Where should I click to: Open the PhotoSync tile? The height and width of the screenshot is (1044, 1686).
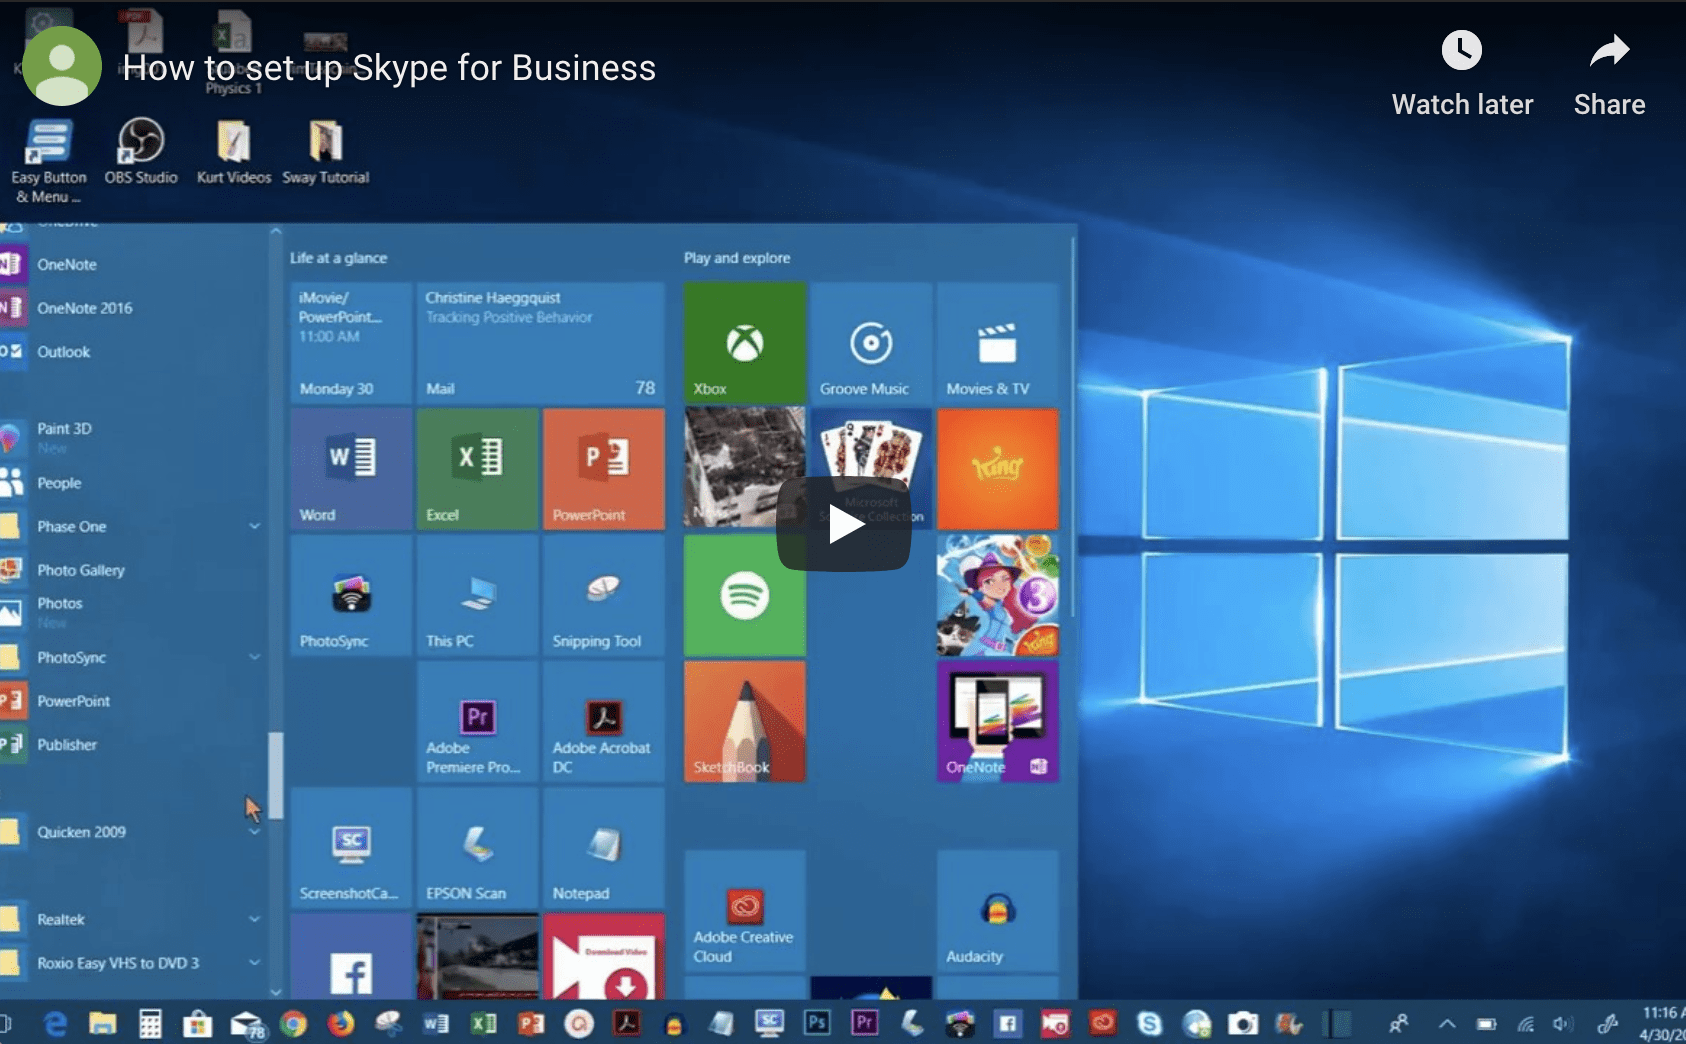[x=351, y=595]
